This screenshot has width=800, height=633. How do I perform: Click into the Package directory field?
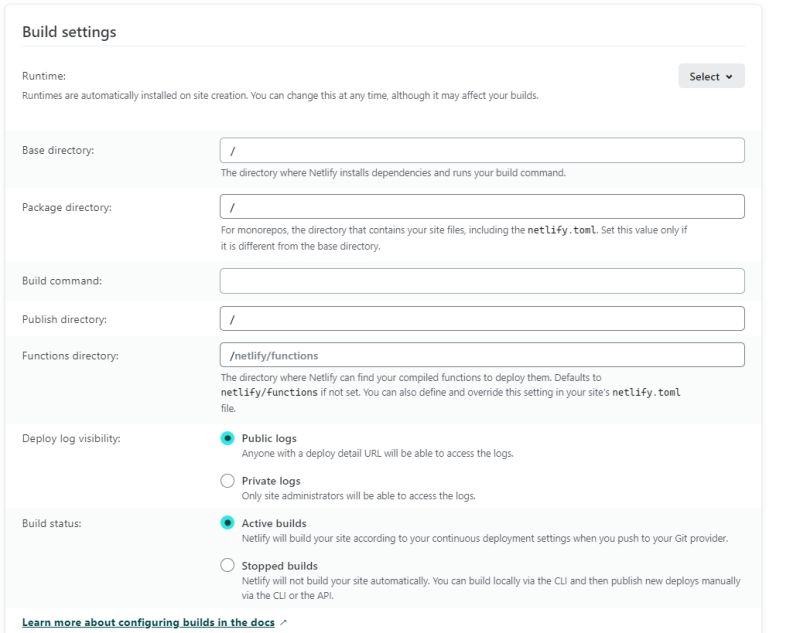point(481,207)
